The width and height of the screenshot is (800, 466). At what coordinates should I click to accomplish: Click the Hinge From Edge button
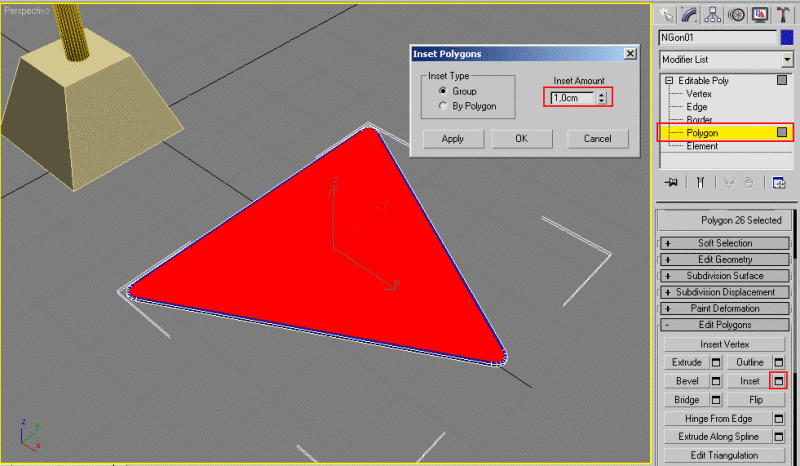[718, 419]
